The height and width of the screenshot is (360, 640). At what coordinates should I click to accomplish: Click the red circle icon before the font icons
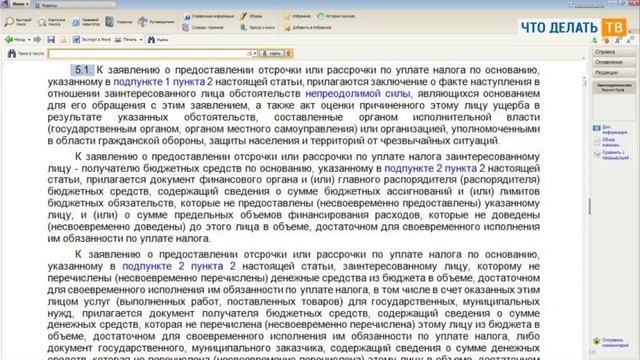coord(607,40)
